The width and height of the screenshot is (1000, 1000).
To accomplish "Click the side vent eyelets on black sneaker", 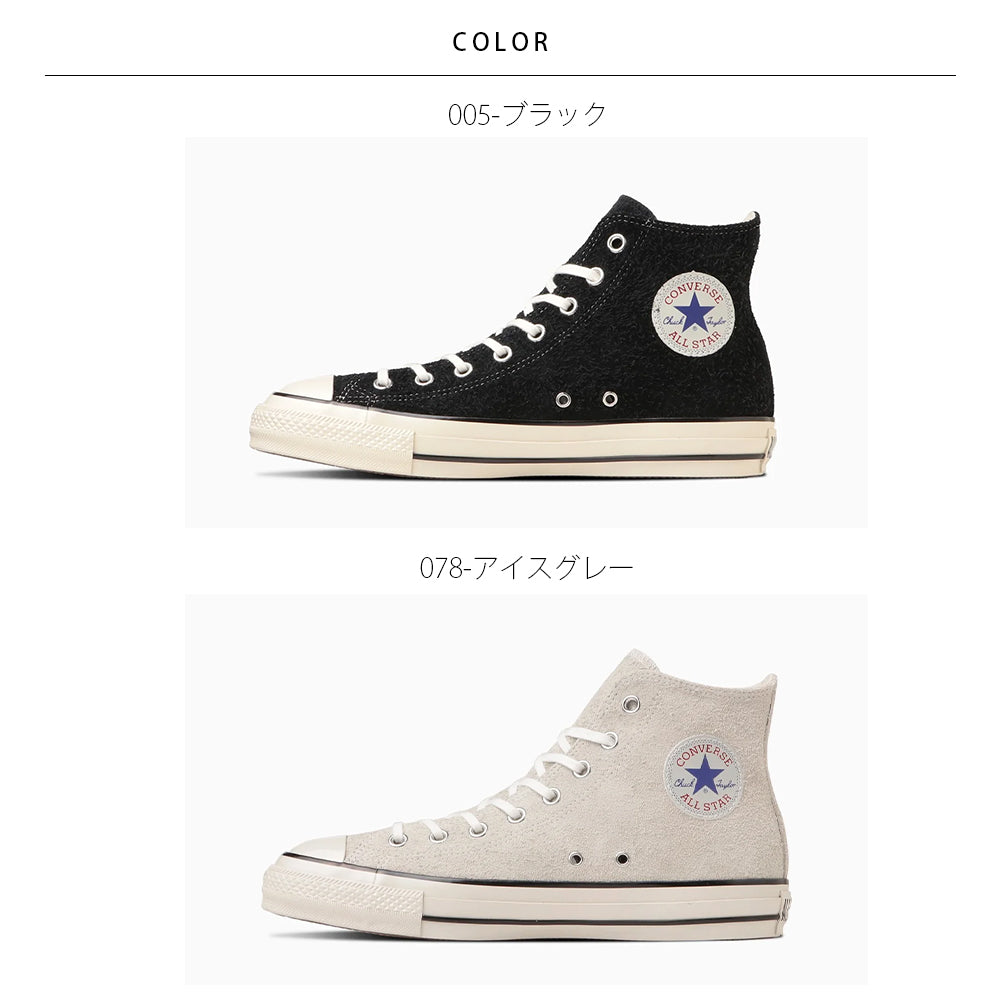I will point(586,399).
